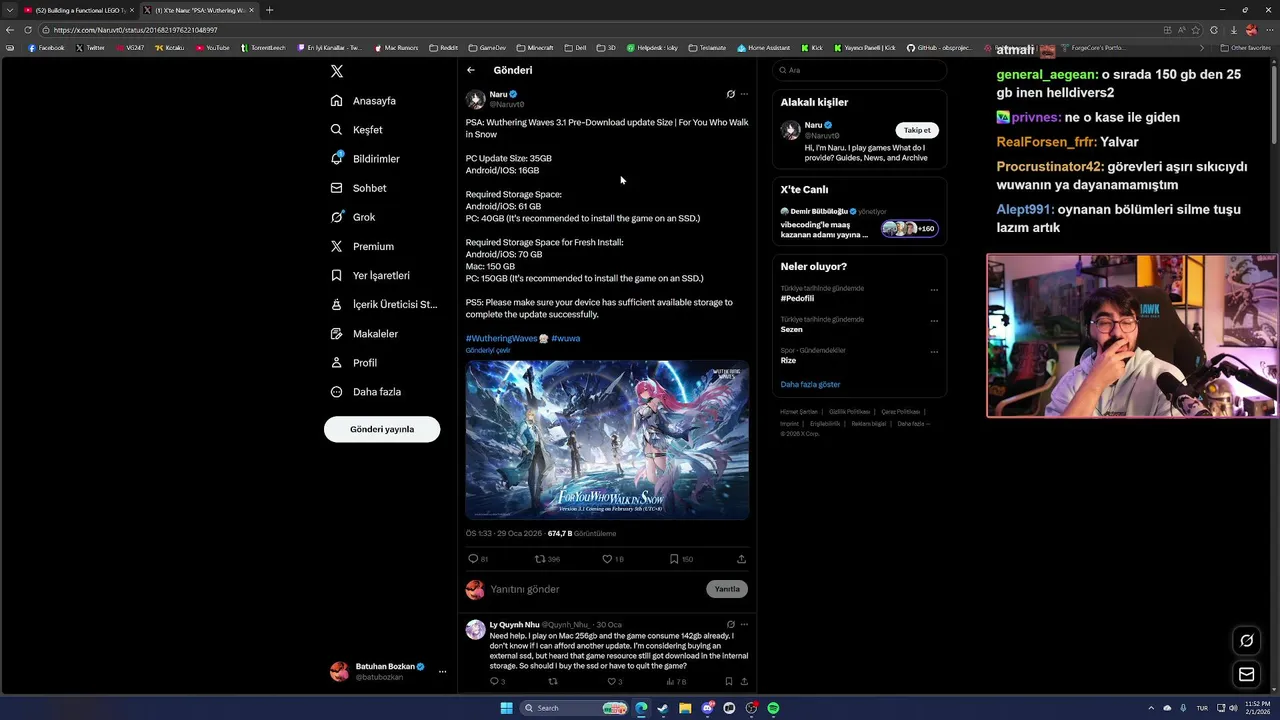The image size is (1280, 720).
Task: Open the #Pedofili trending topic
Action: pos(797,298)
